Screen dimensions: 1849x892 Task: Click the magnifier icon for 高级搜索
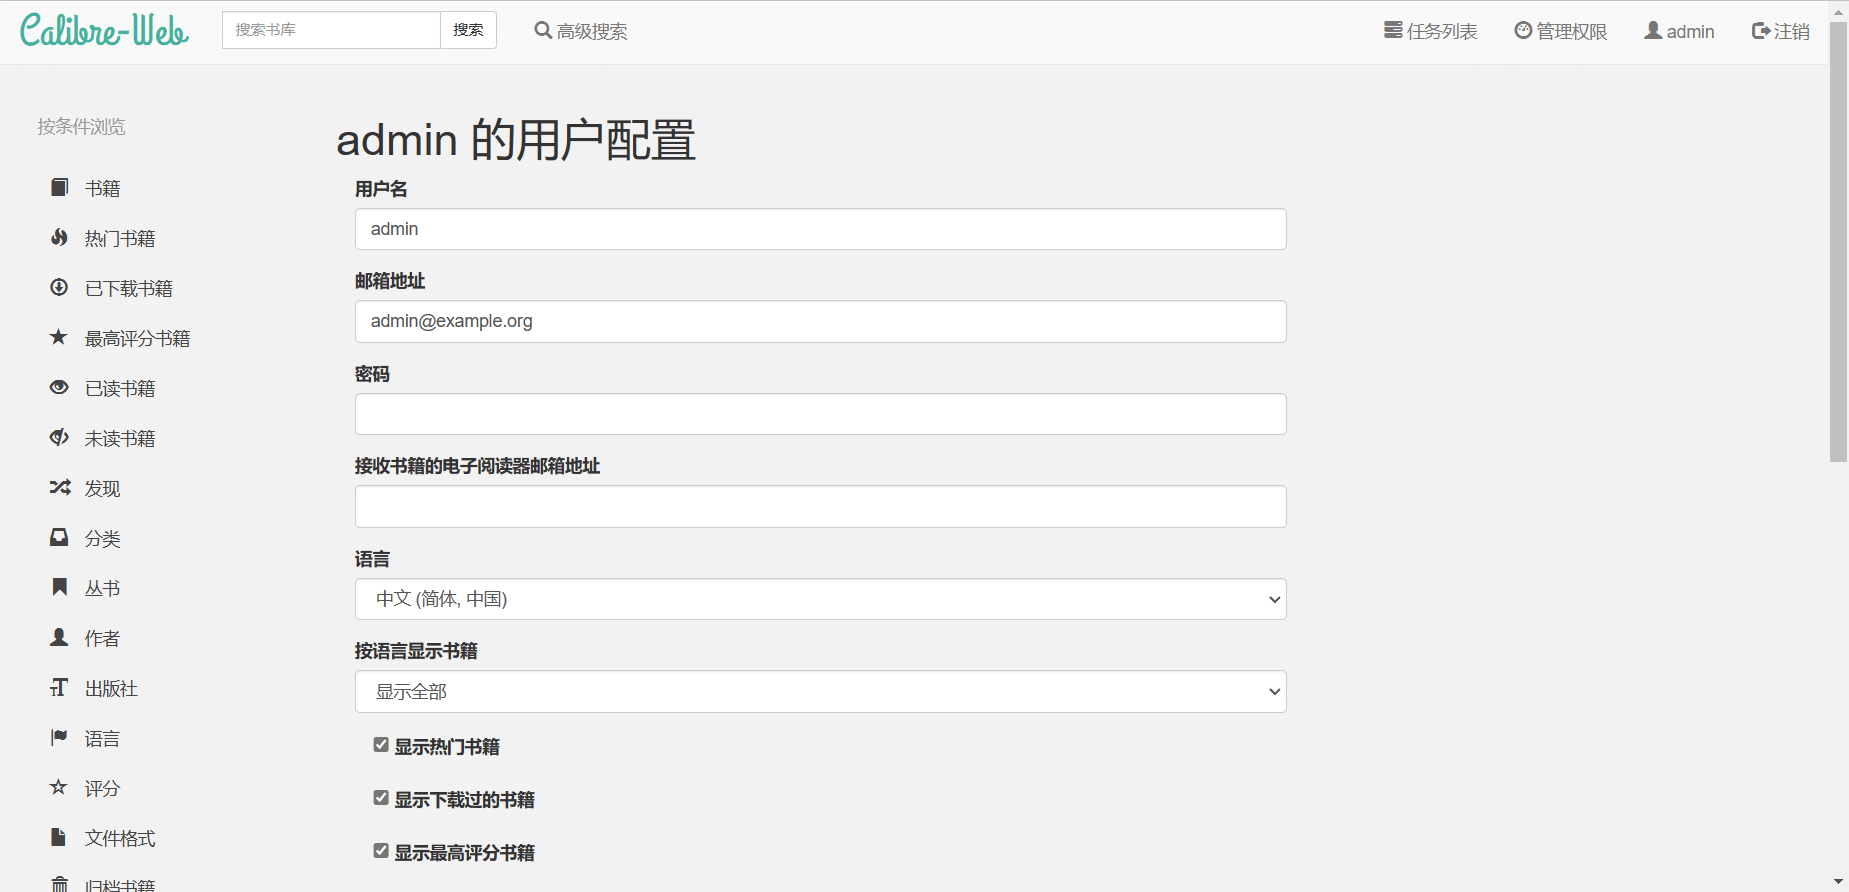point(543,30)
